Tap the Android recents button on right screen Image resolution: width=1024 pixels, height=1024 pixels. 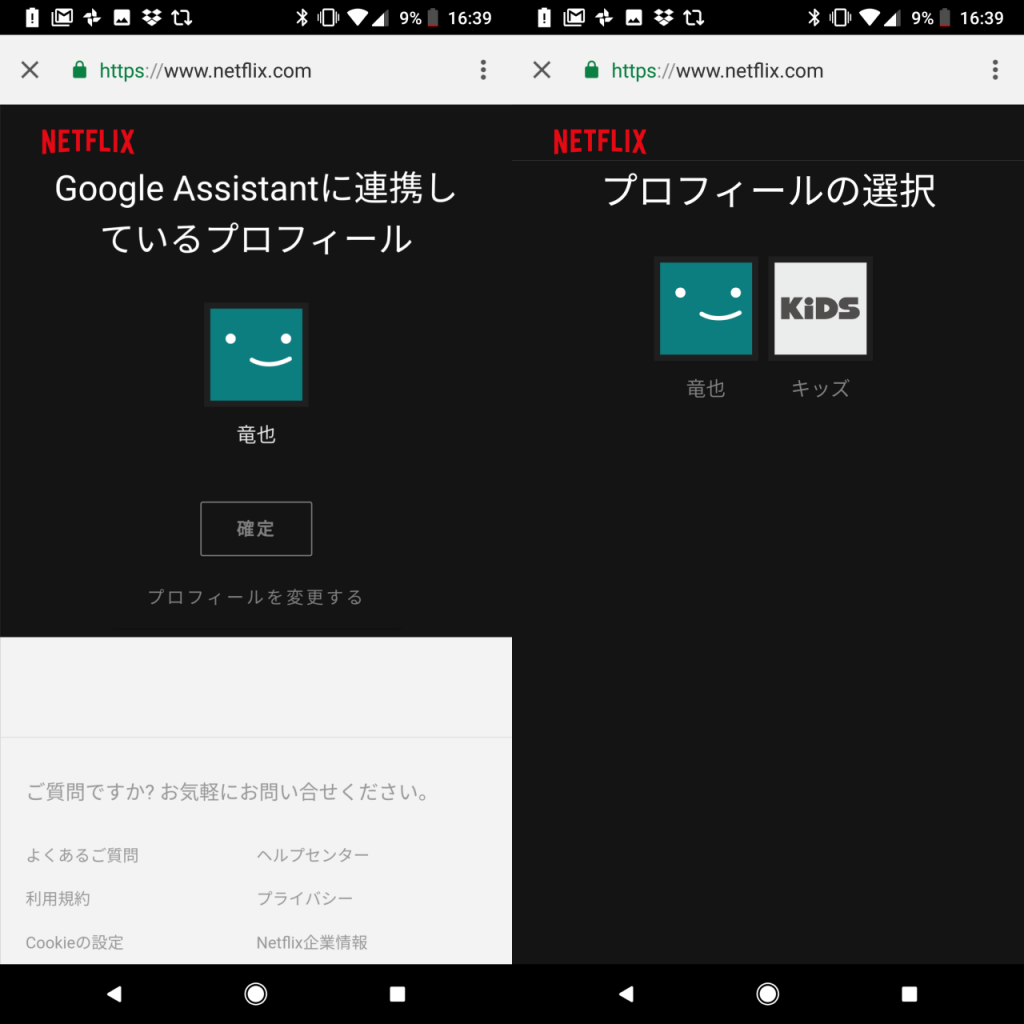click(x=909, y=994)
